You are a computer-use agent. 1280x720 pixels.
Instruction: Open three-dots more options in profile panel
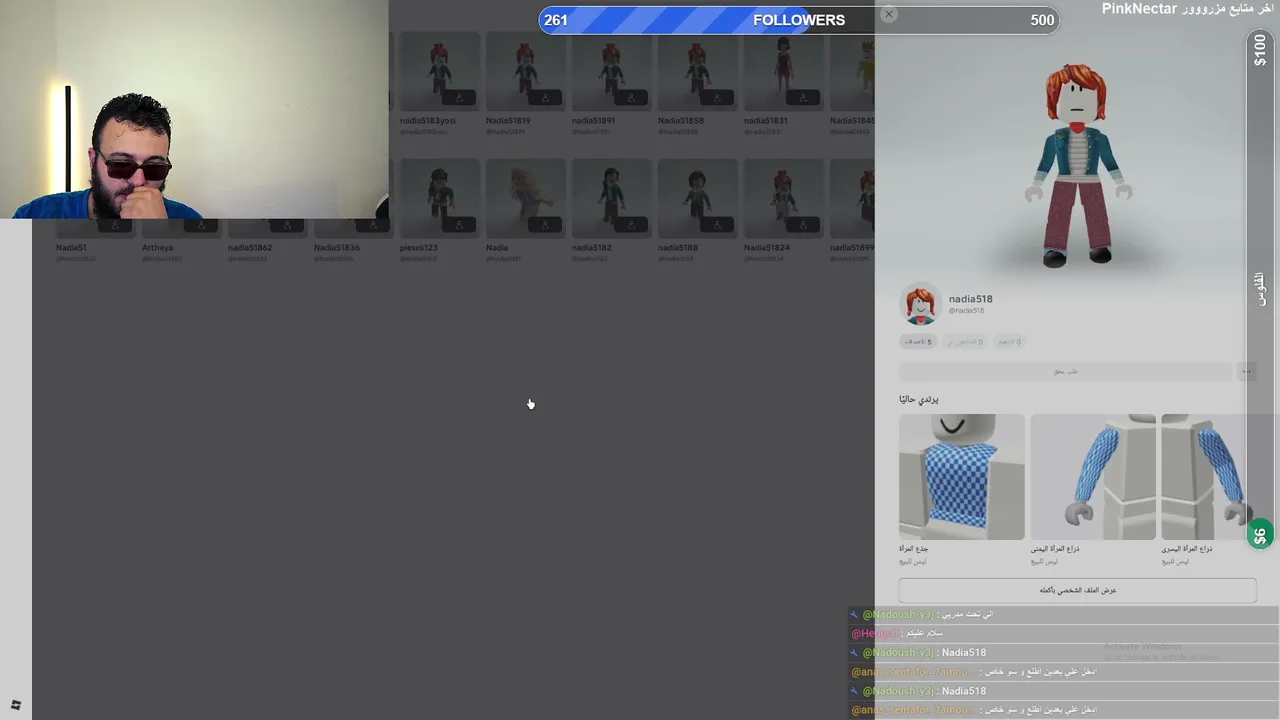pos(1246,371)
